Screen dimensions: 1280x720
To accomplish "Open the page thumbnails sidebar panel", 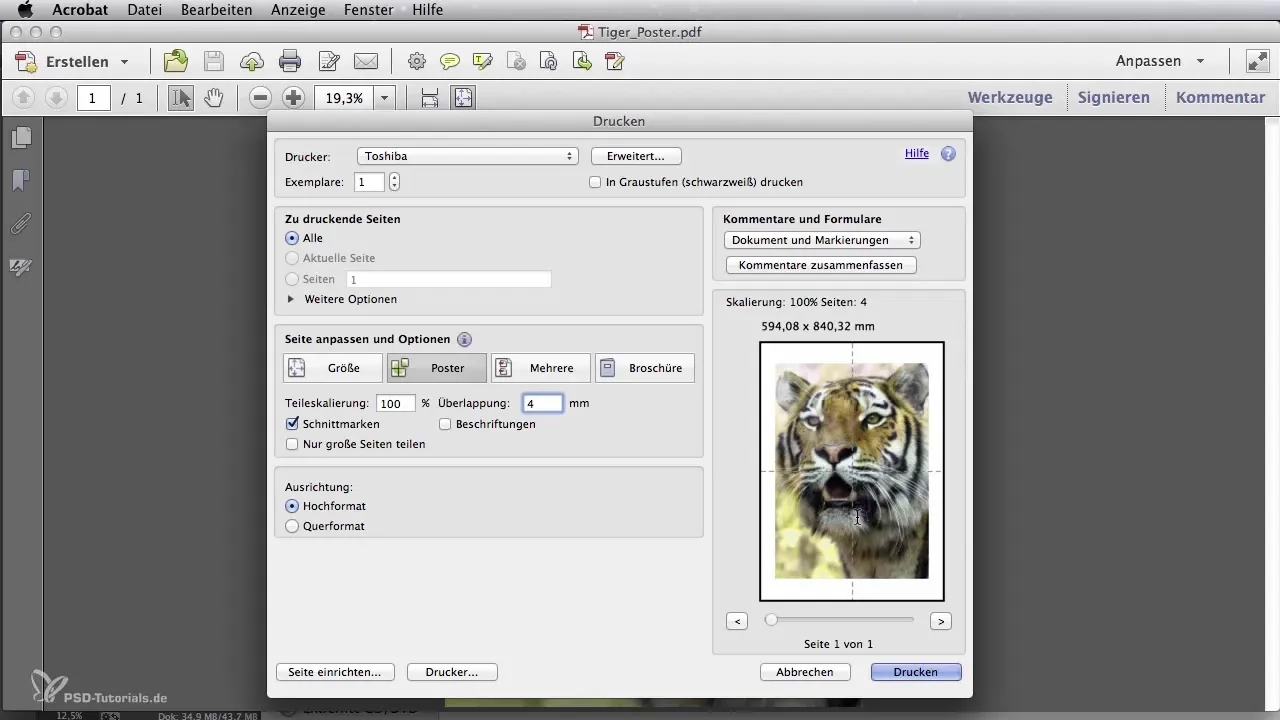I will coord(21,137).
